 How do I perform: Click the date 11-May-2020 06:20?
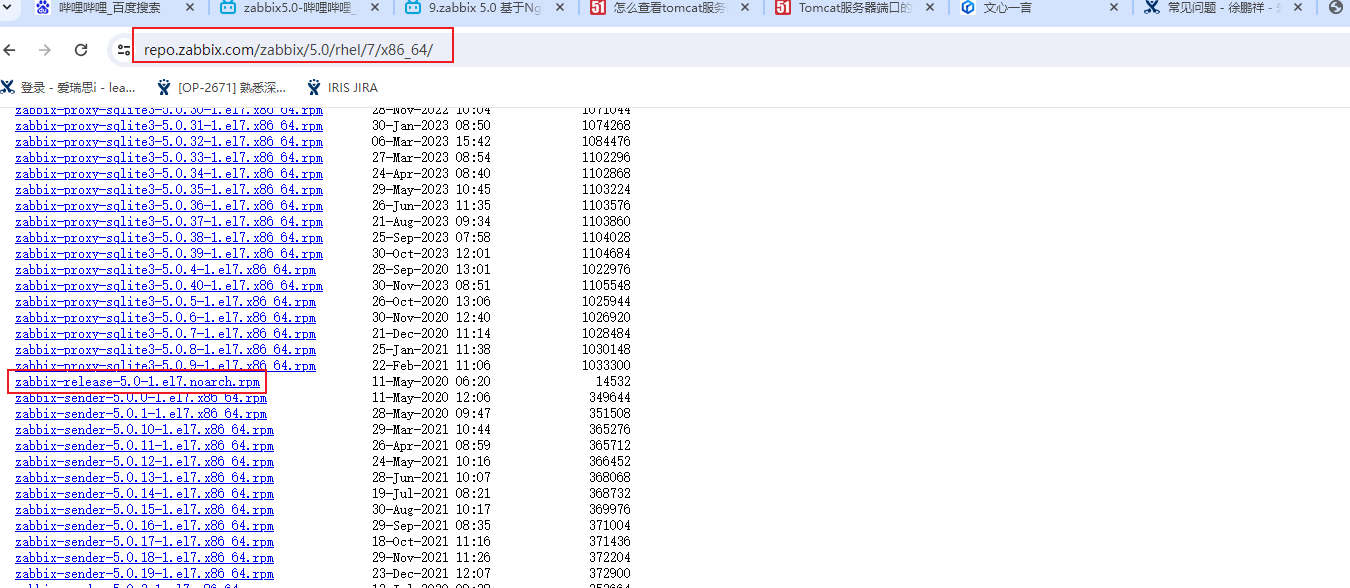[x=431, y=382]
